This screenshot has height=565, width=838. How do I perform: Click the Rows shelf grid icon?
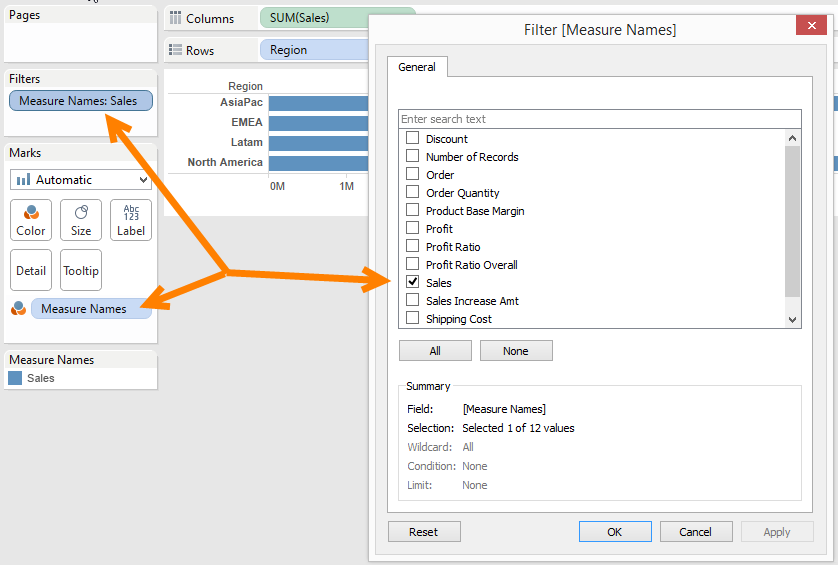[x=175, y=50]
